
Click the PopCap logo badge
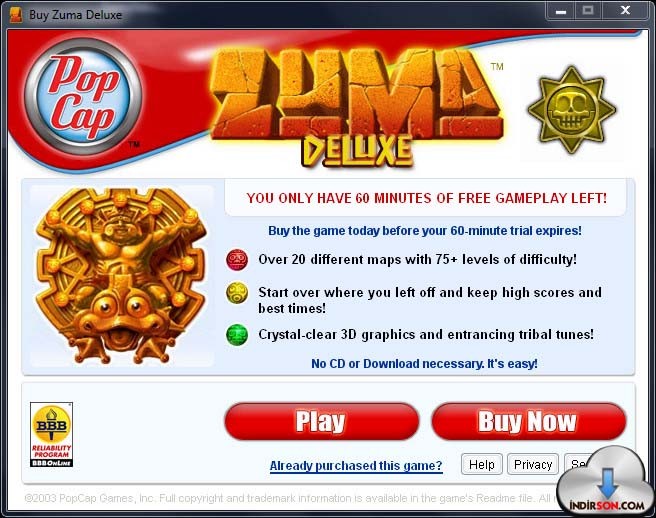pyautogui.click(x=83, y=97)
